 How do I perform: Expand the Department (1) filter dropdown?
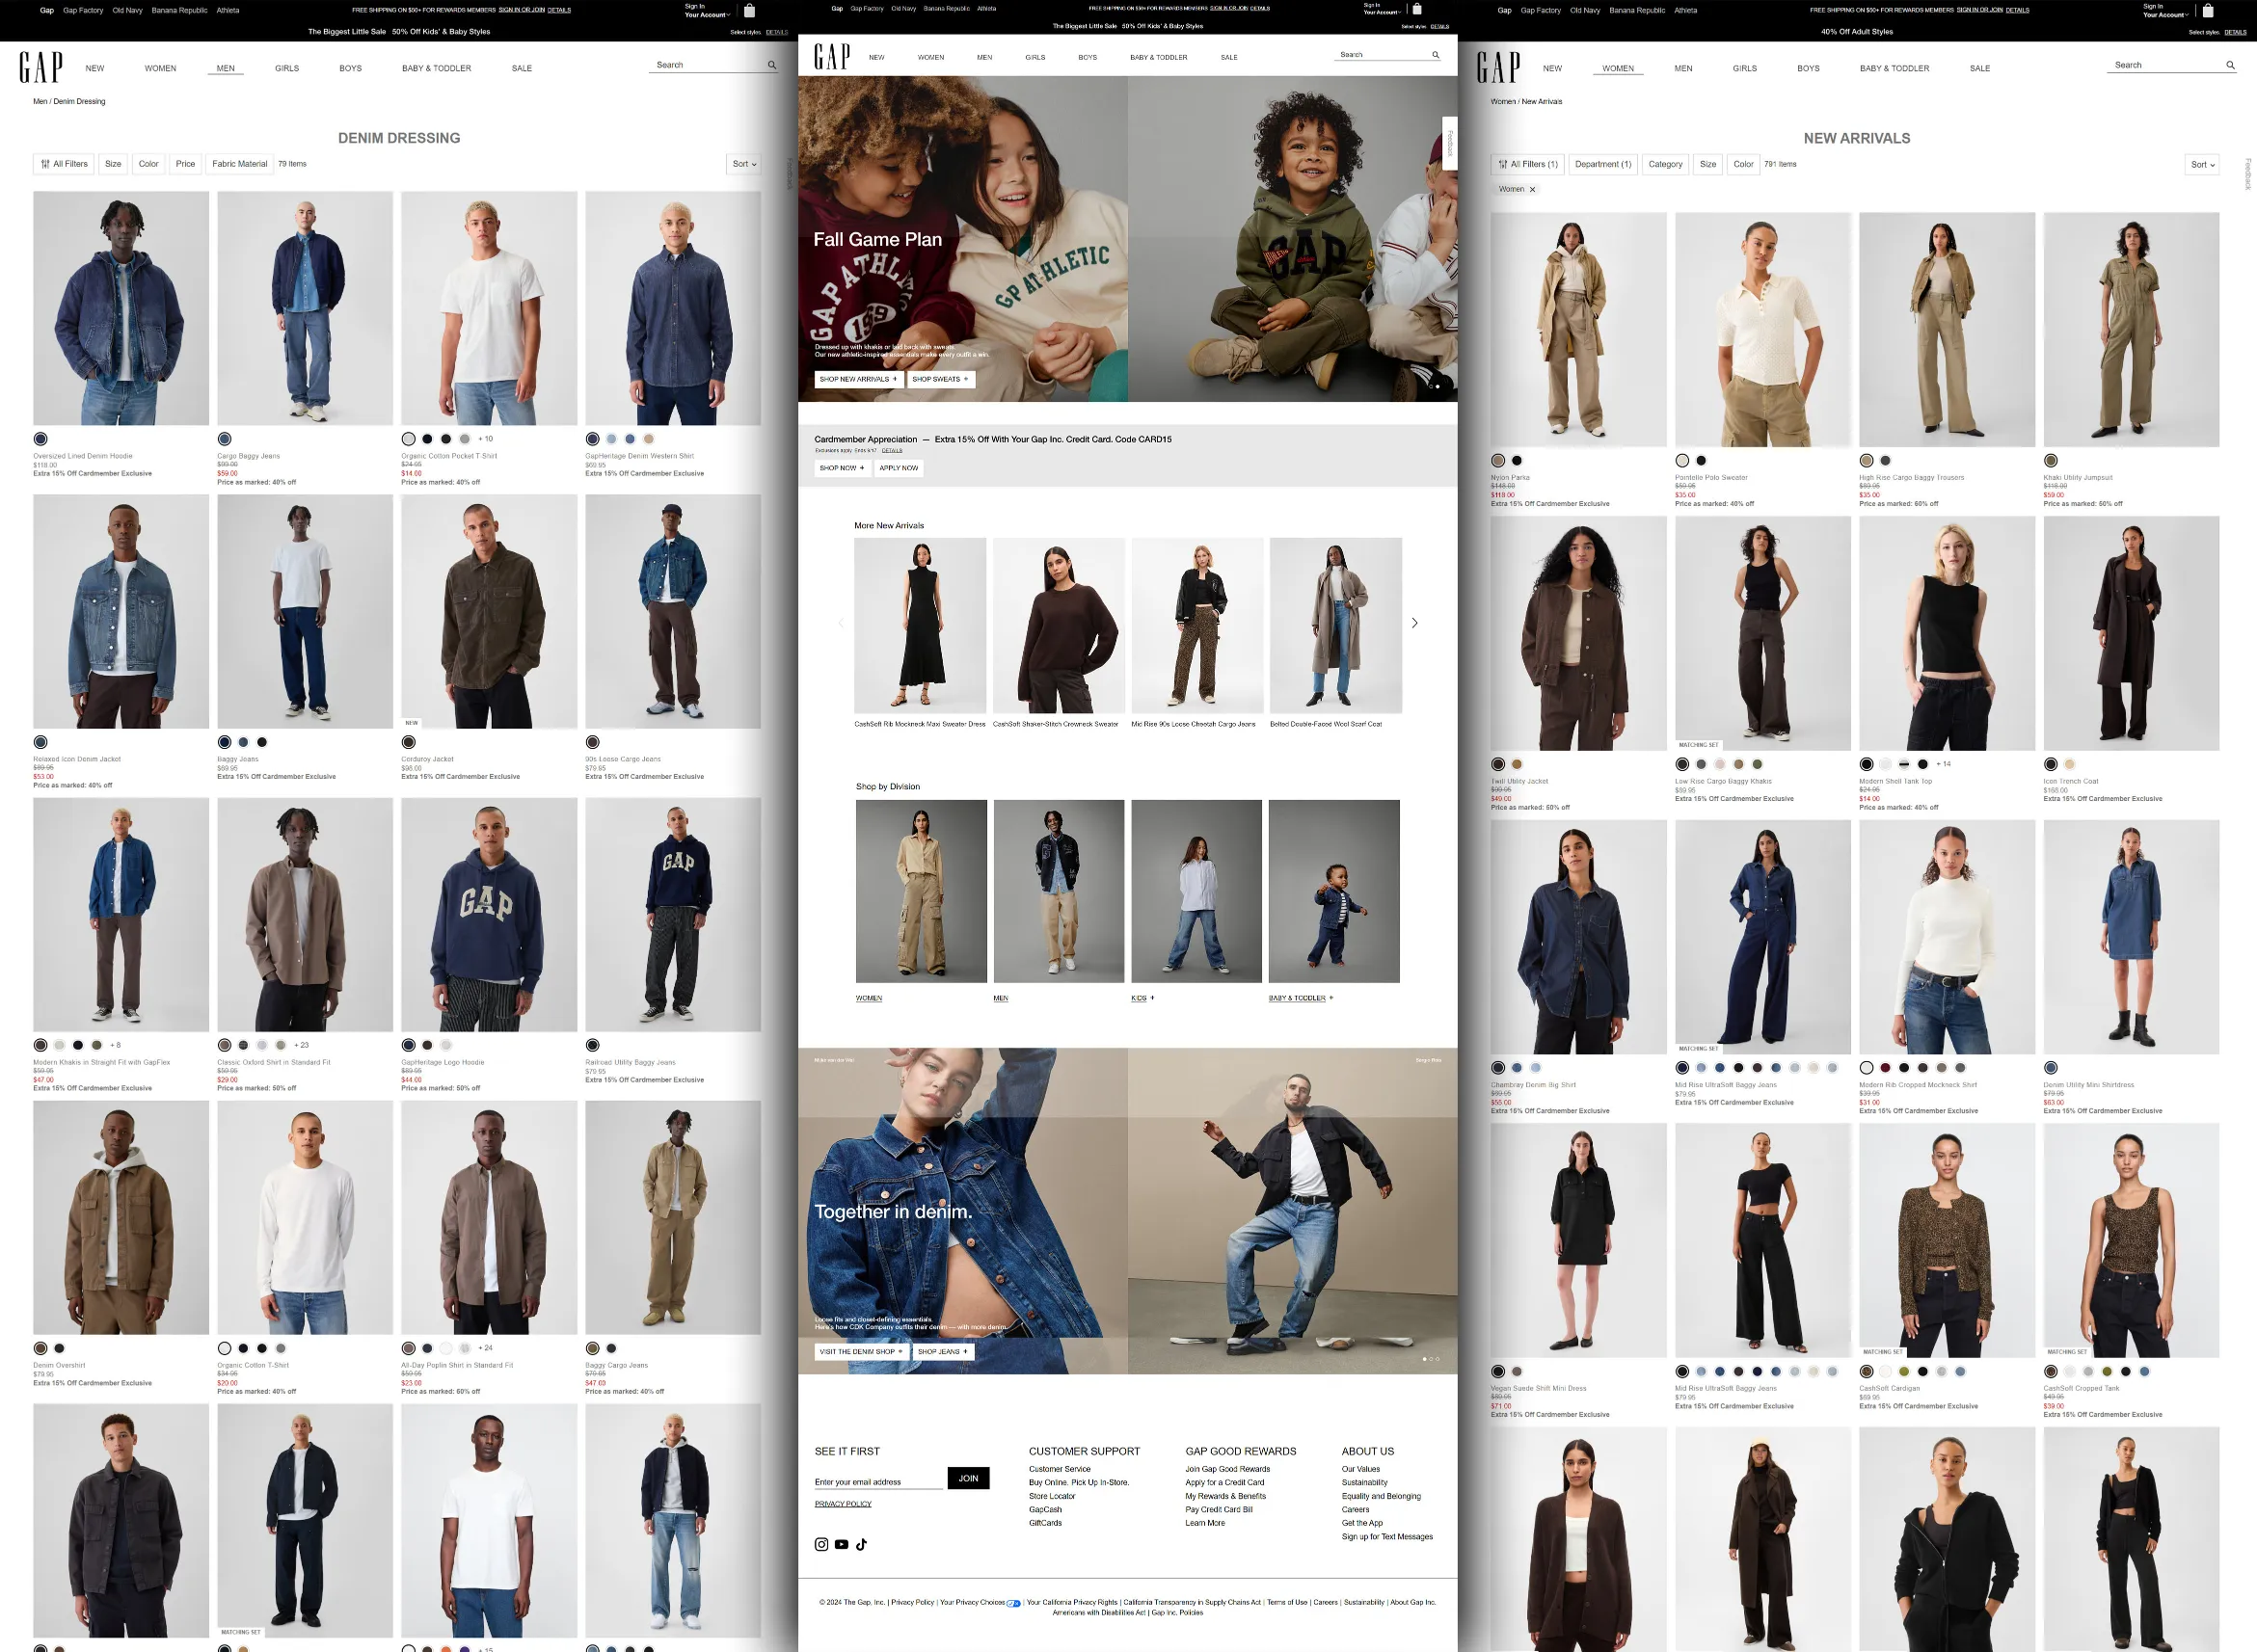[x=1602, y=163]
